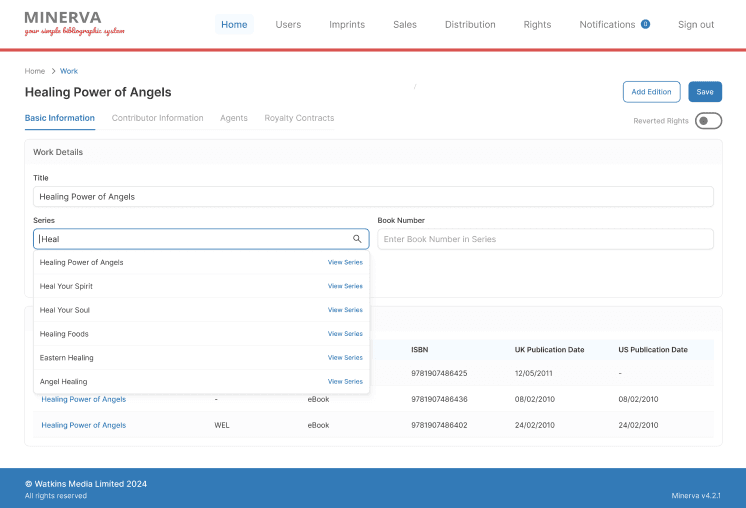
Task: Click View Series link for Heal Your Soul
Action: pos(345,310)
